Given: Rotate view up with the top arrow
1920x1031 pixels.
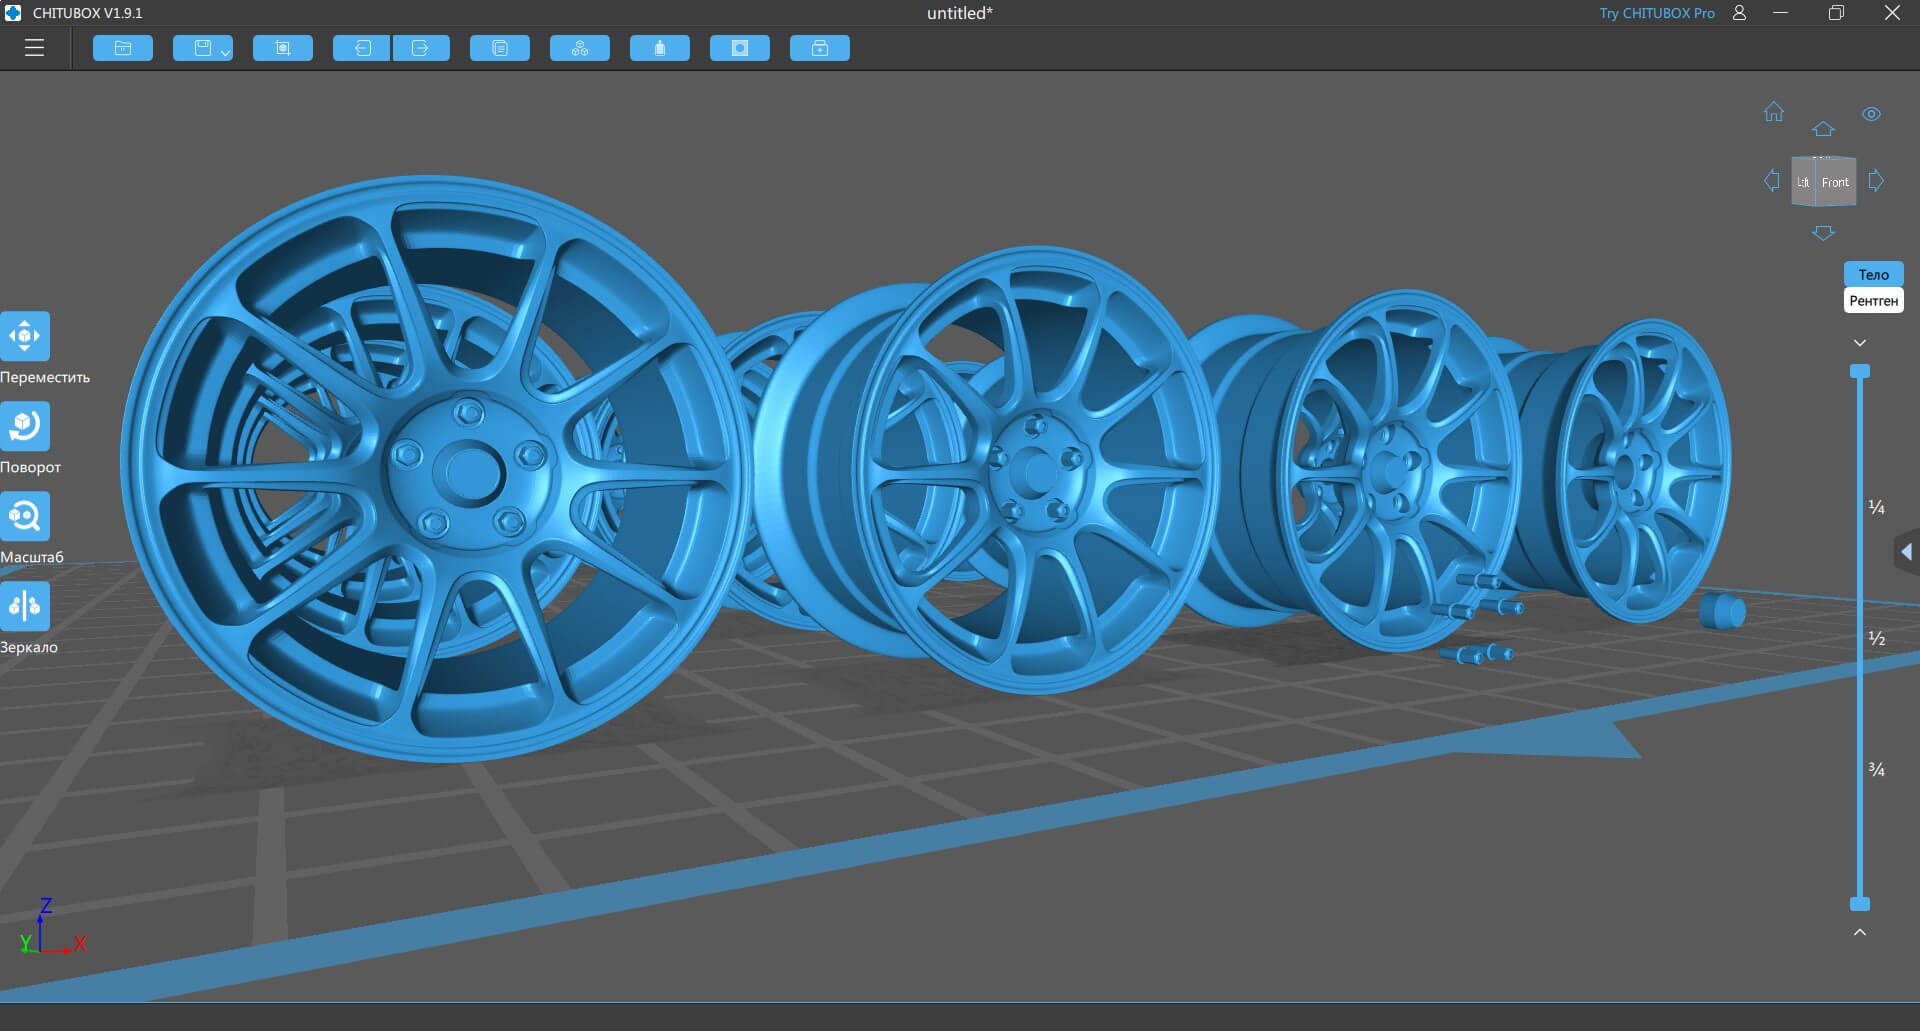Looking at the screenshot, I should coord(1823,129).
